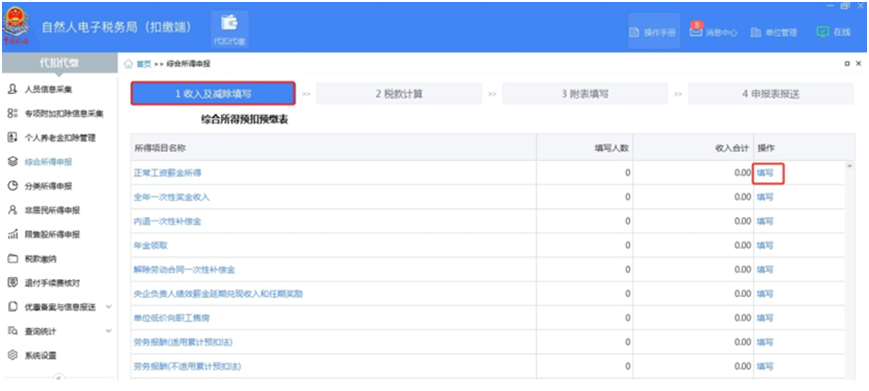Click the 自然人电子税务局(扣缴端) title text
869x391 pixels.
(x=116, y=27)
